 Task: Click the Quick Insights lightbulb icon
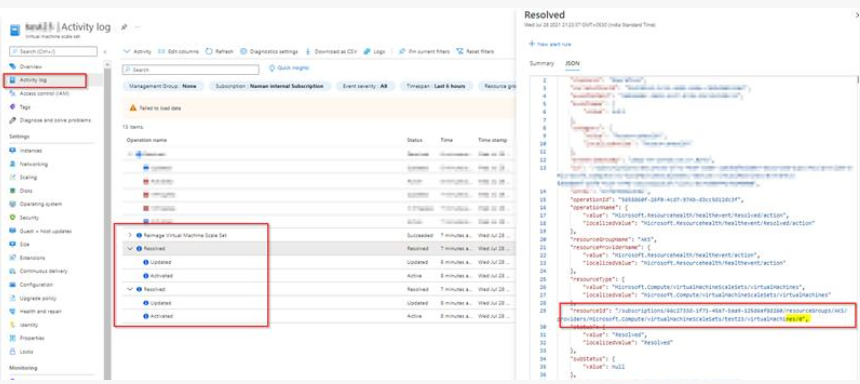tap(271, 68)
